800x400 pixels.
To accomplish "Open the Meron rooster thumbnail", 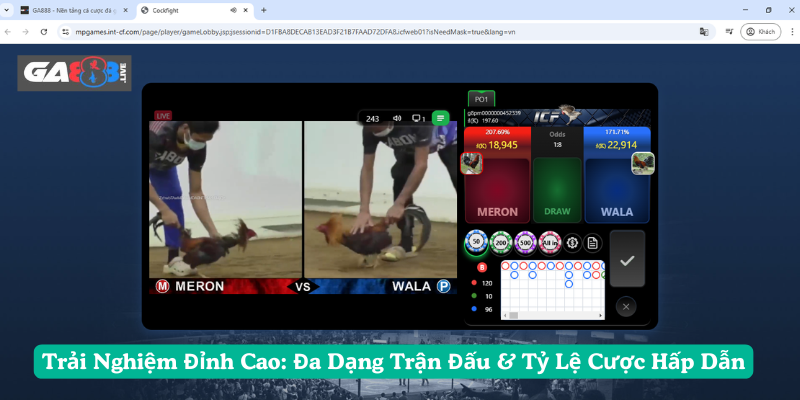I will (x=471, y=163).
